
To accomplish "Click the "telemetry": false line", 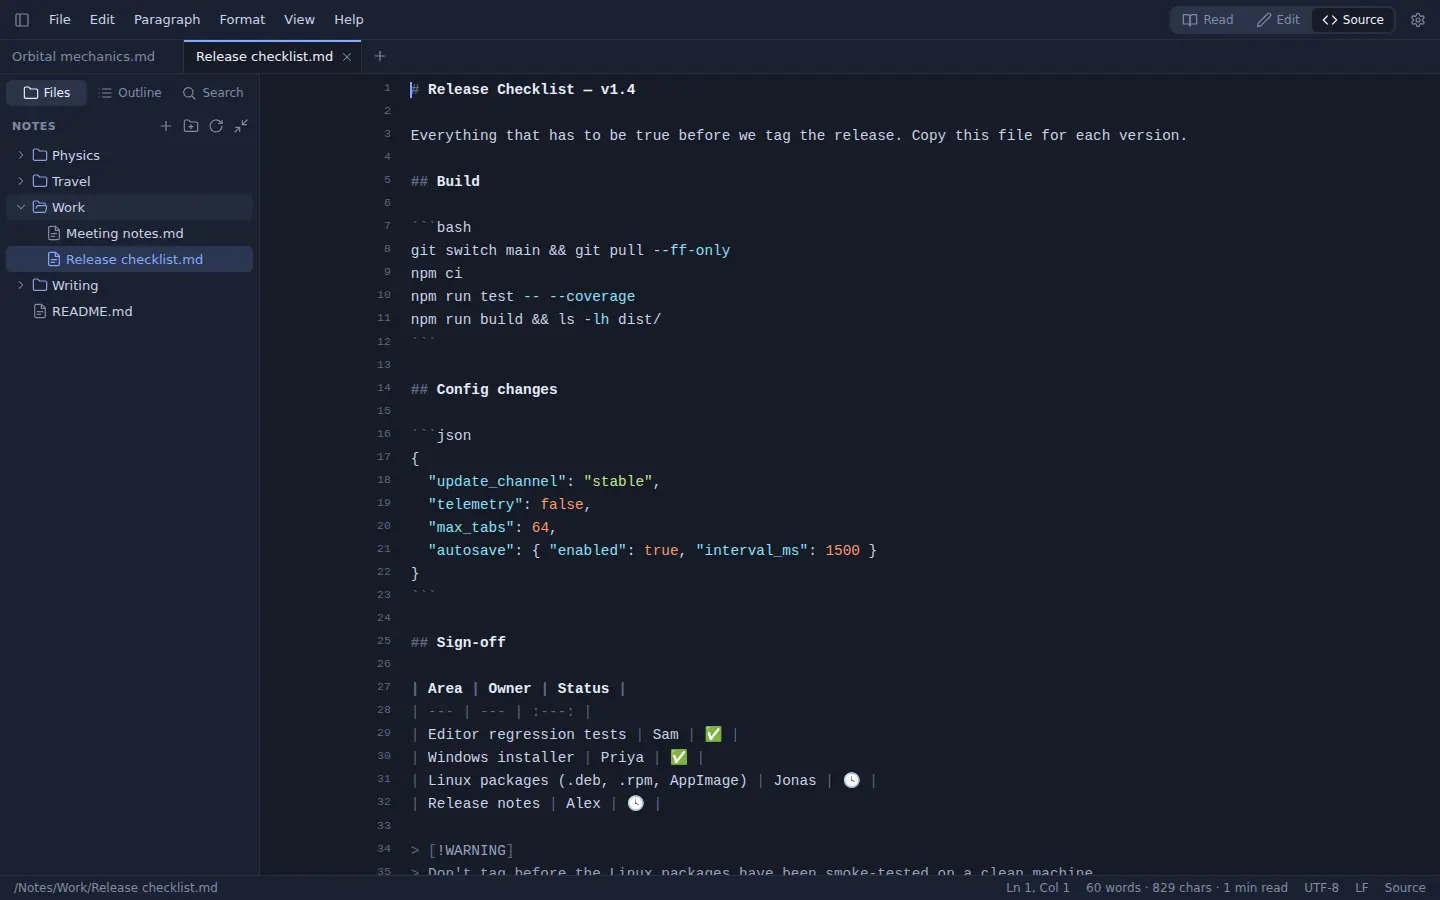I will [x=510, y=504].
